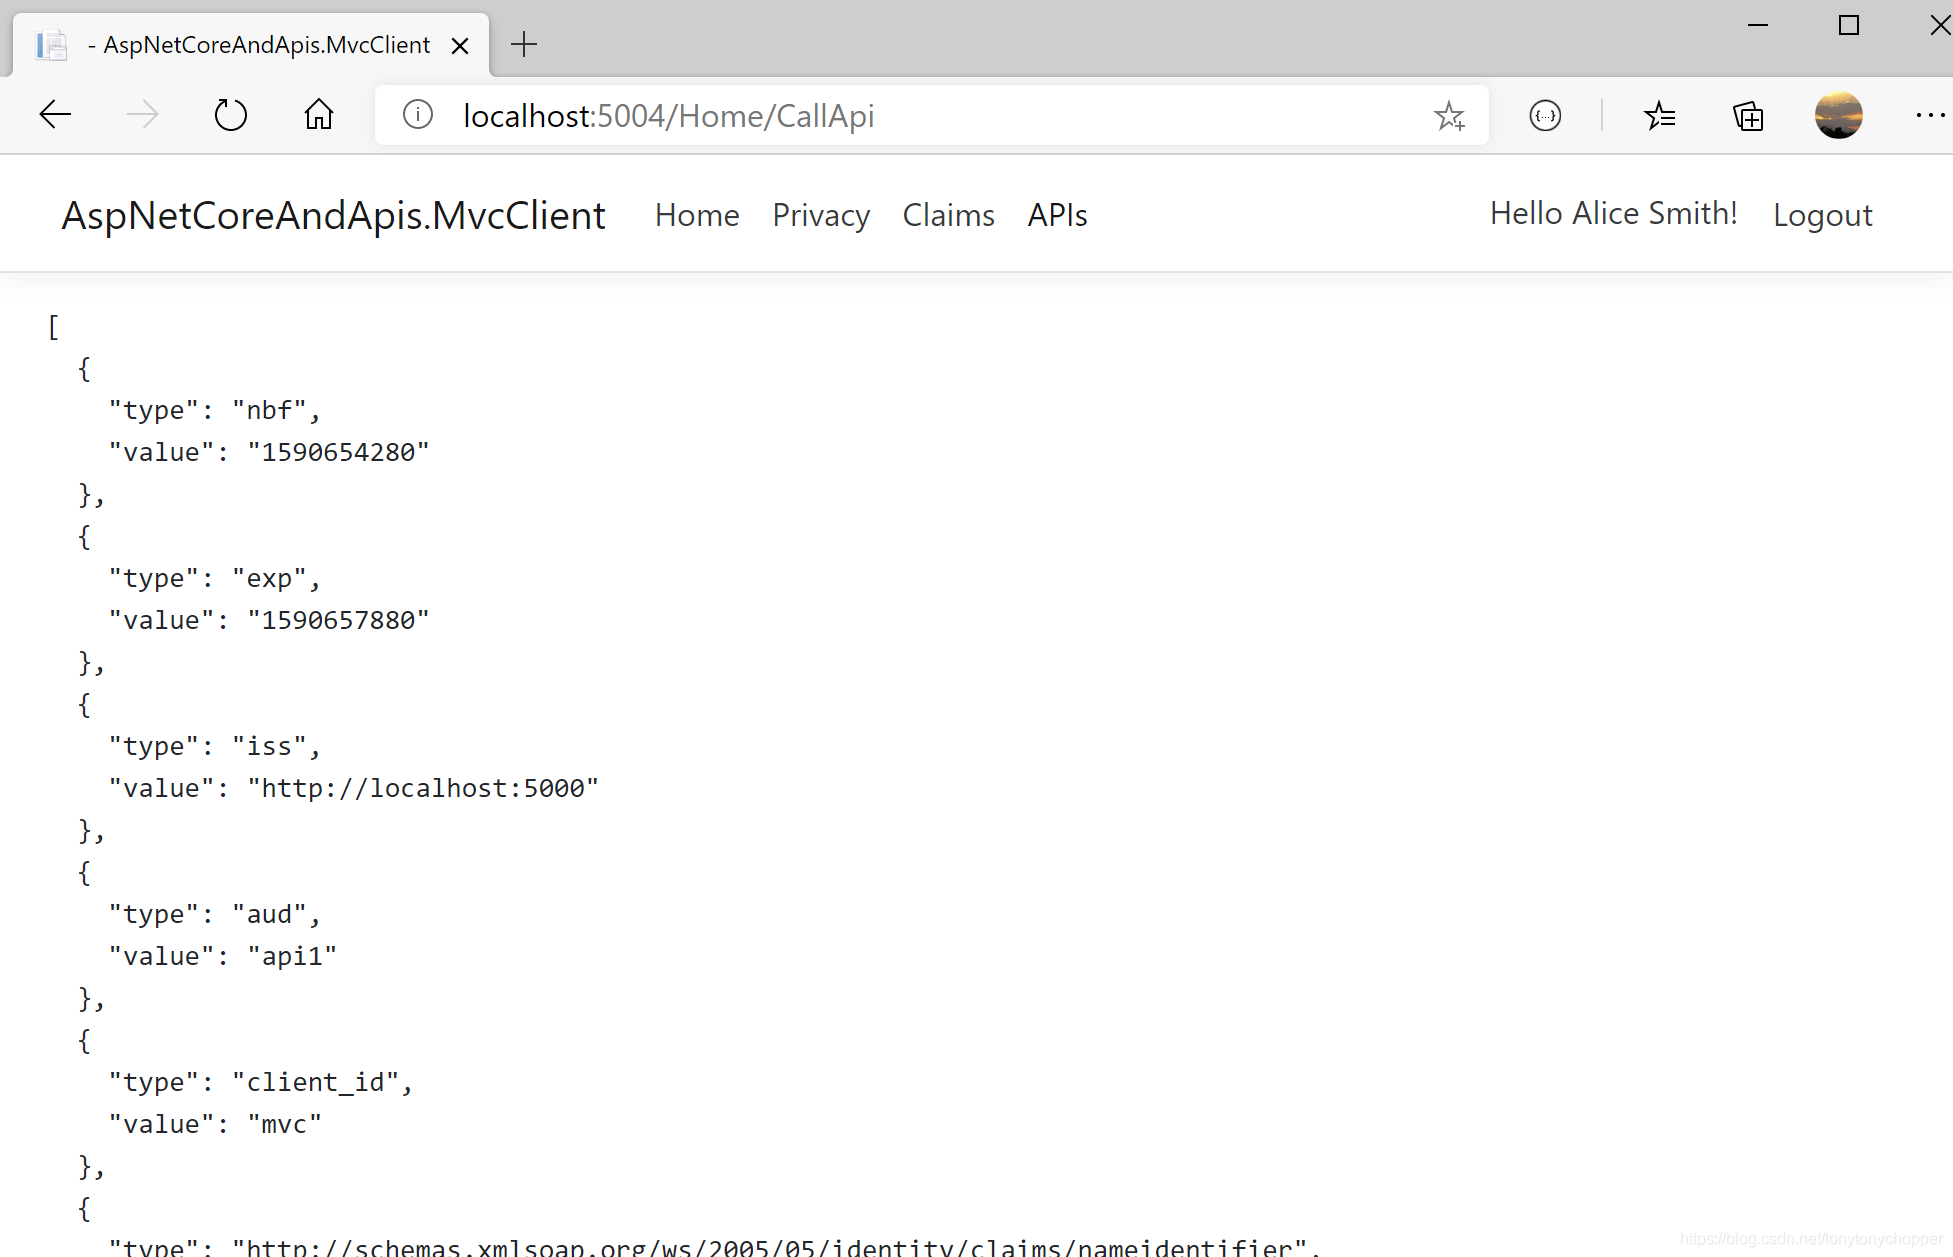Add this page to favorites
The height and width of the screenshot is (1257, 1953).
[1449, 115]
